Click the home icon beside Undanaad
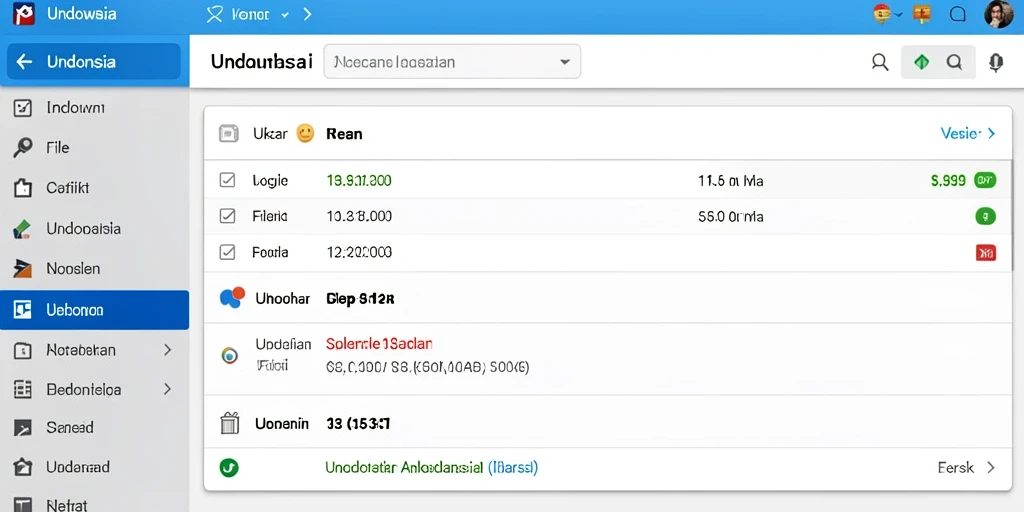1024x512 pixels. pos(22,467)
